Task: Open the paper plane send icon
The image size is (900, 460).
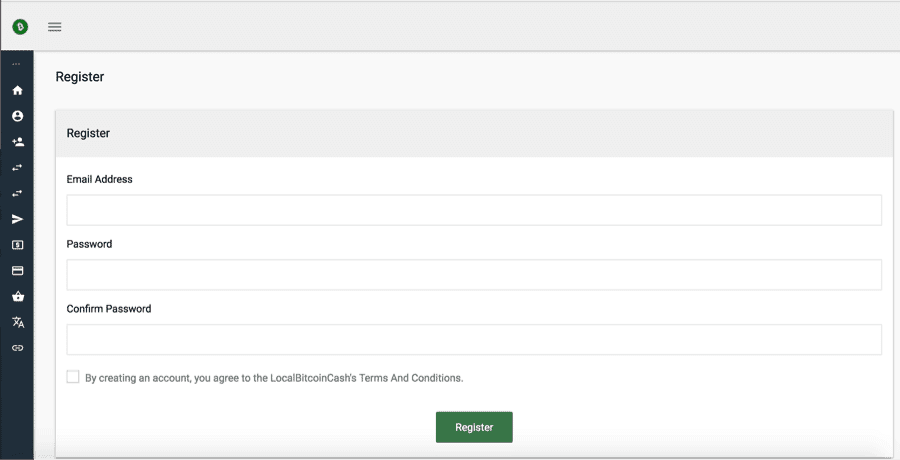Action: coord(17,219)
